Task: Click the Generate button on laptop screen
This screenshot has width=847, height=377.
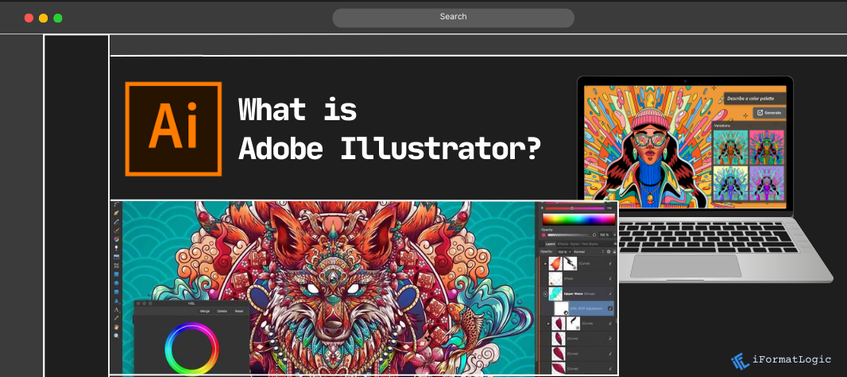Action: click(x=769, y=112)
